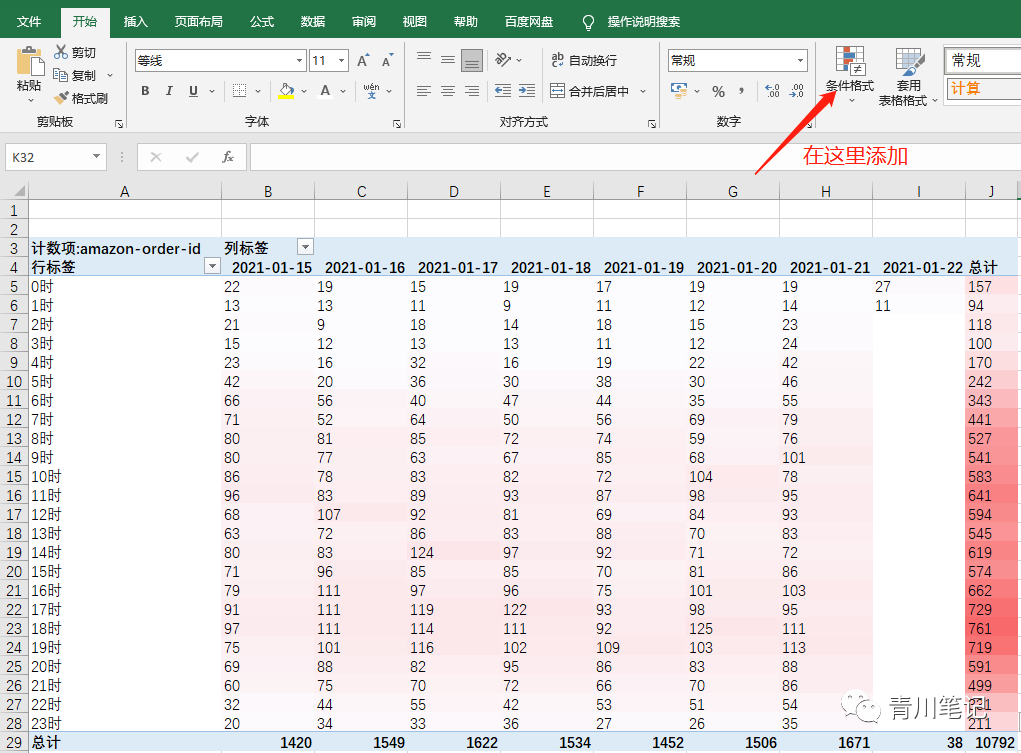
Task: Open Format as Table (套用表格格式)
Action: tap(908, 76)
